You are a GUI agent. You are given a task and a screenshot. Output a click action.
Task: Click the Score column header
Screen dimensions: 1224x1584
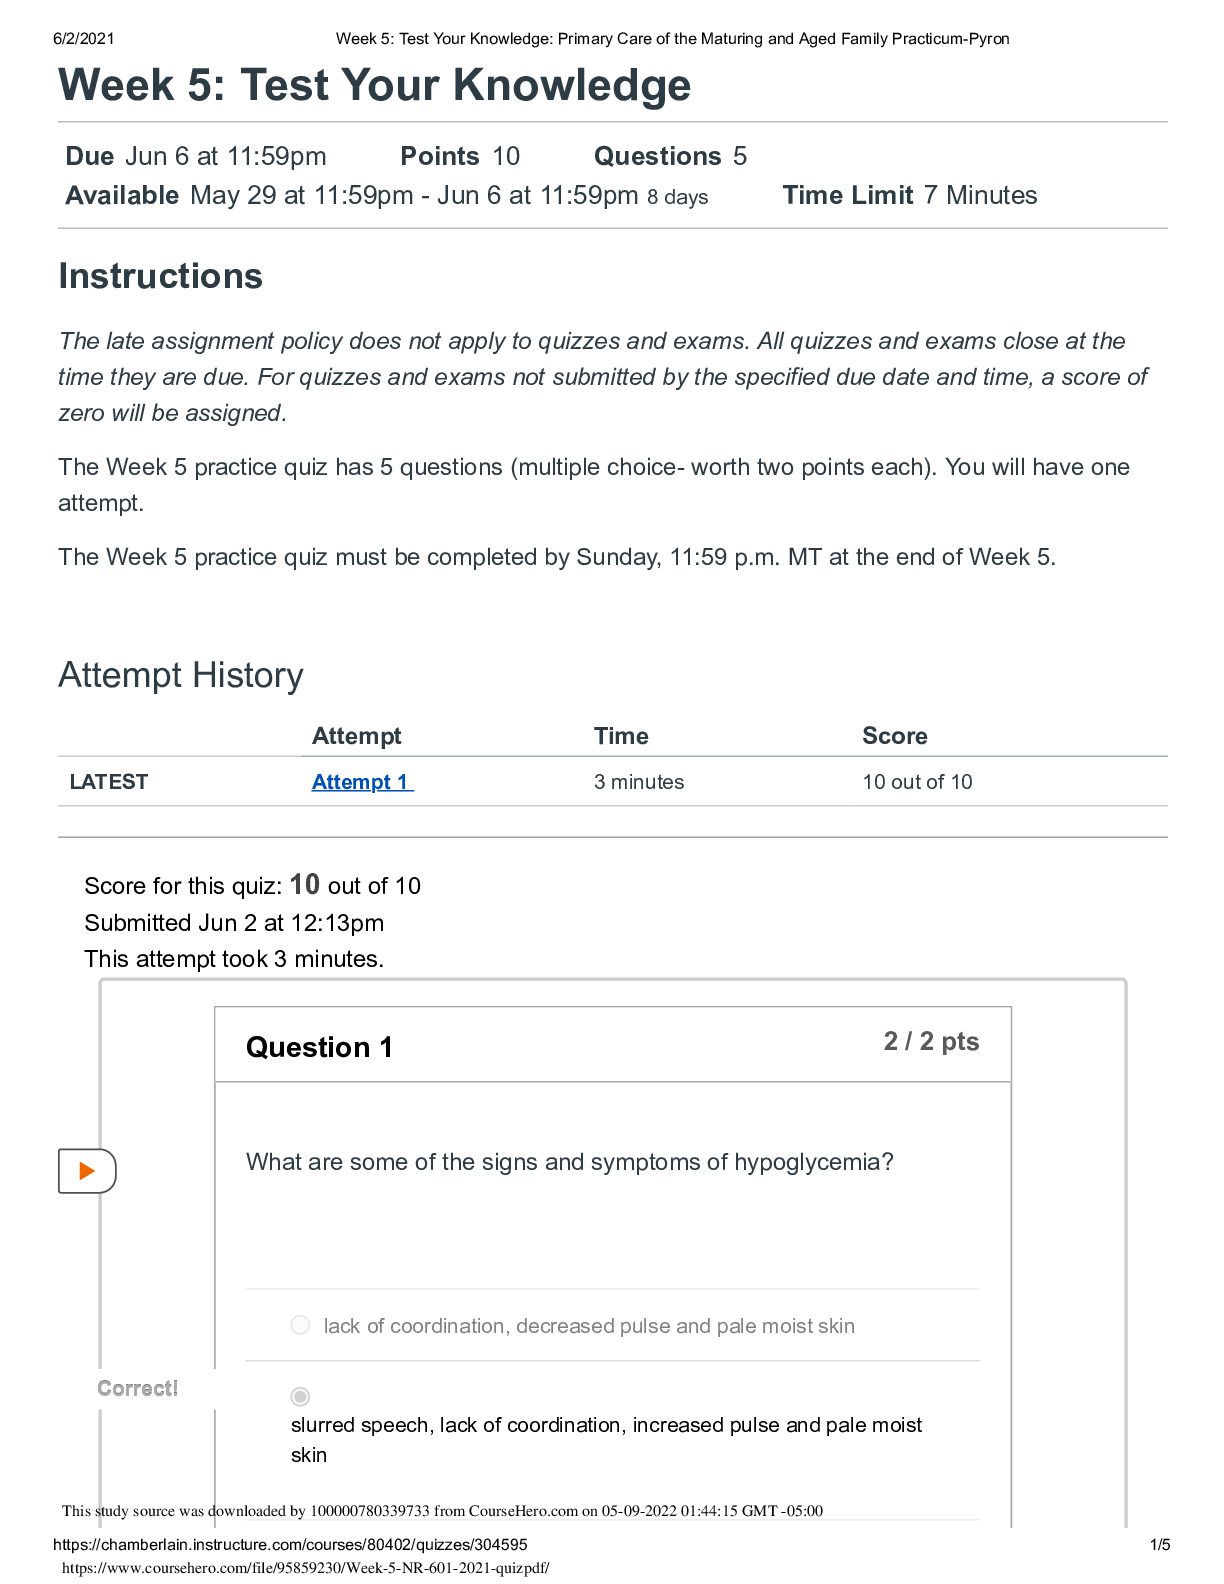[895, 736]
